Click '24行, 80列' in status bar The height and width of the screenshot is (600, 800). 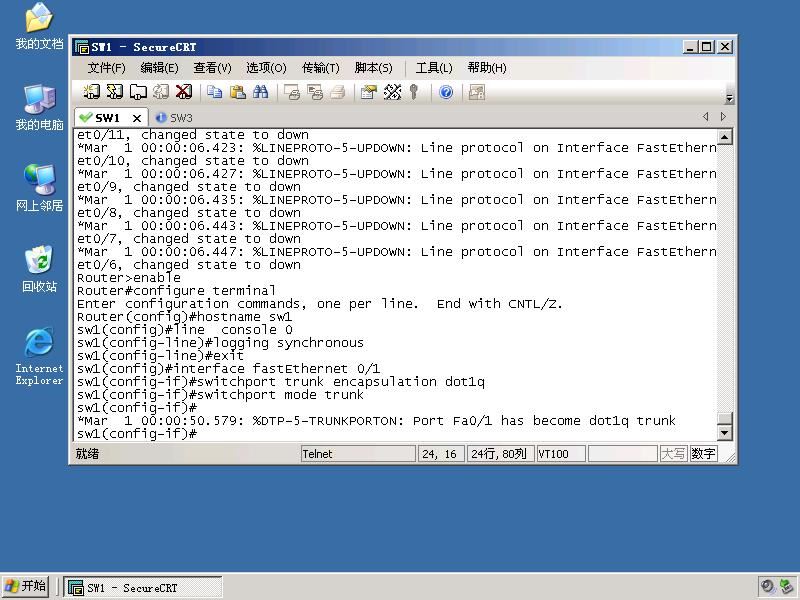(500, 454)
